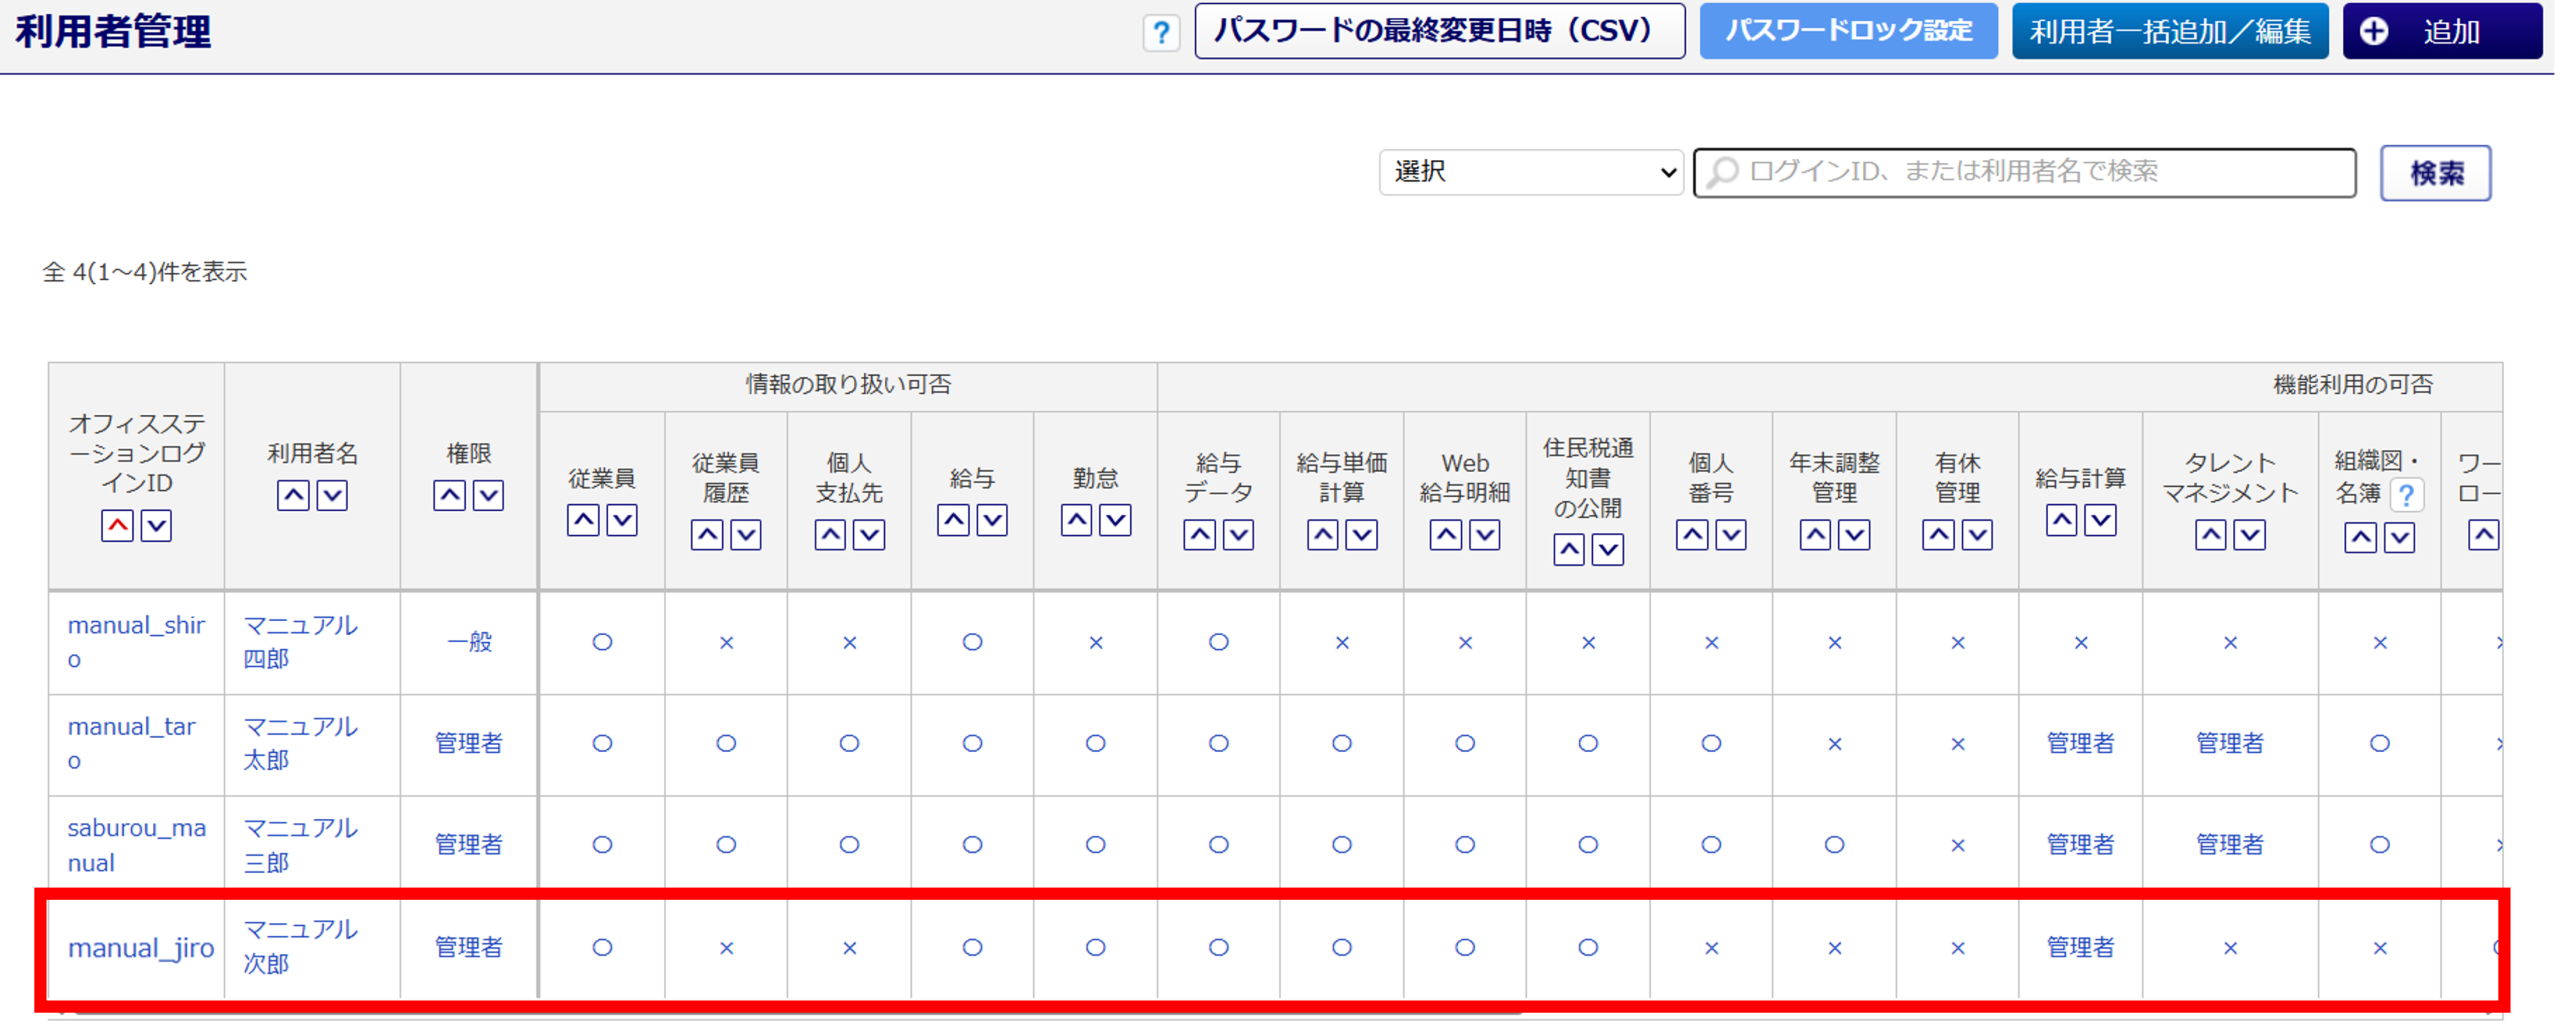Screen dimensions: 2560x1036
Task: Click the 追加 add user button
Action: coord(2441,32)
